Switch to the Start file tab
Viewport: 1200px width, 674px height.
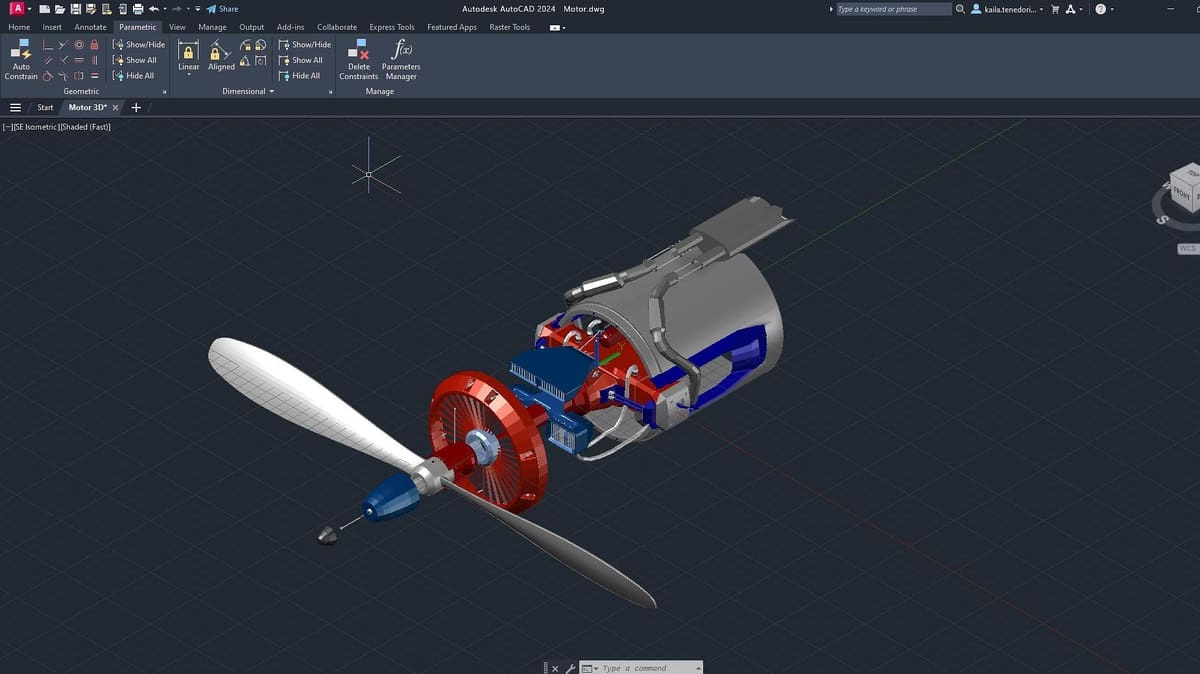[x=45, y=107]
